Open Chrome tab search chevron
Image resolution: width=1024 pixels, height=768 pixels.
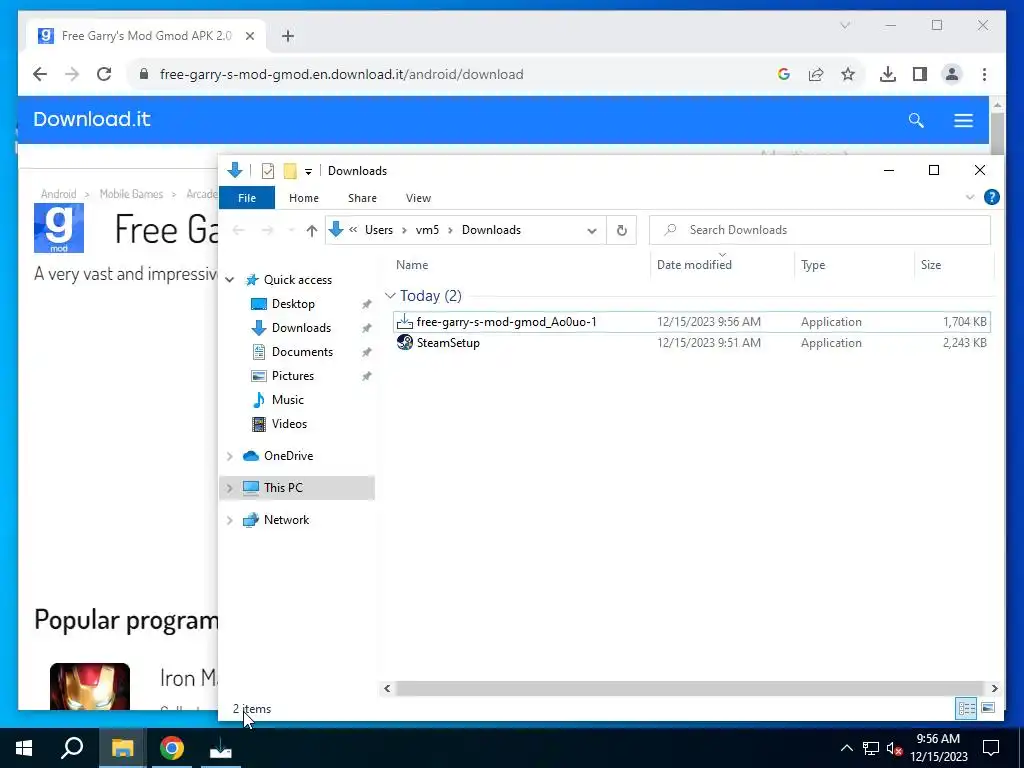tap(845, 25)
